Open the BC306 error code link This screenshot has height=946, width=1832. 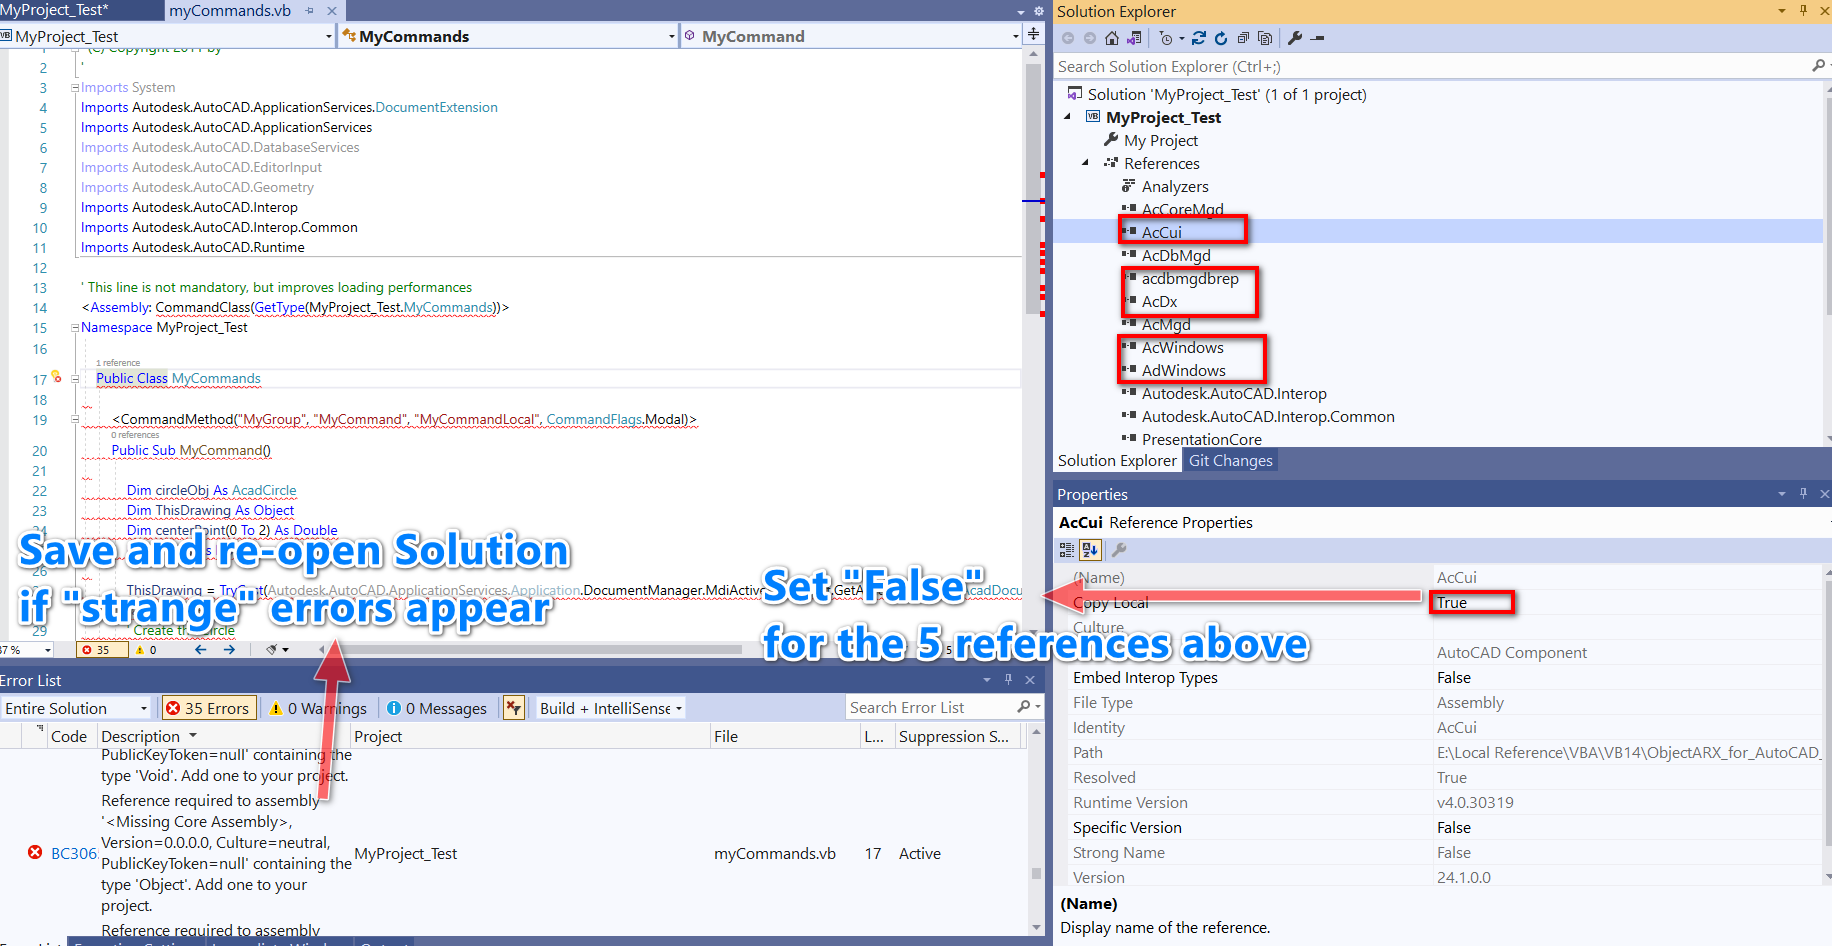74,853
